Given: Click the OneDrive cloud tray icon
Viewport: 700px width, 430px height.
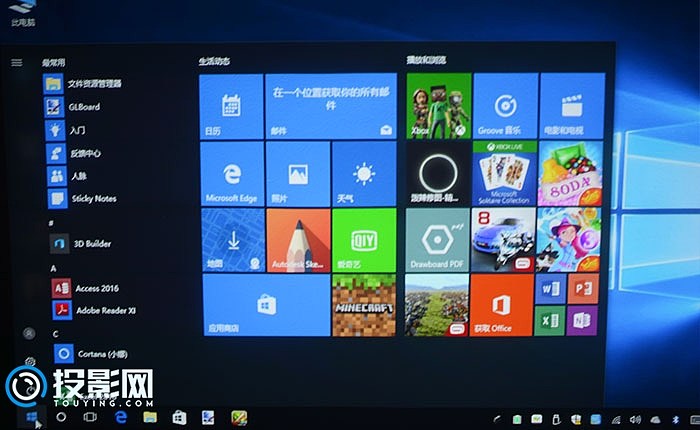Looking at the screenshot, I should (655, 419).
